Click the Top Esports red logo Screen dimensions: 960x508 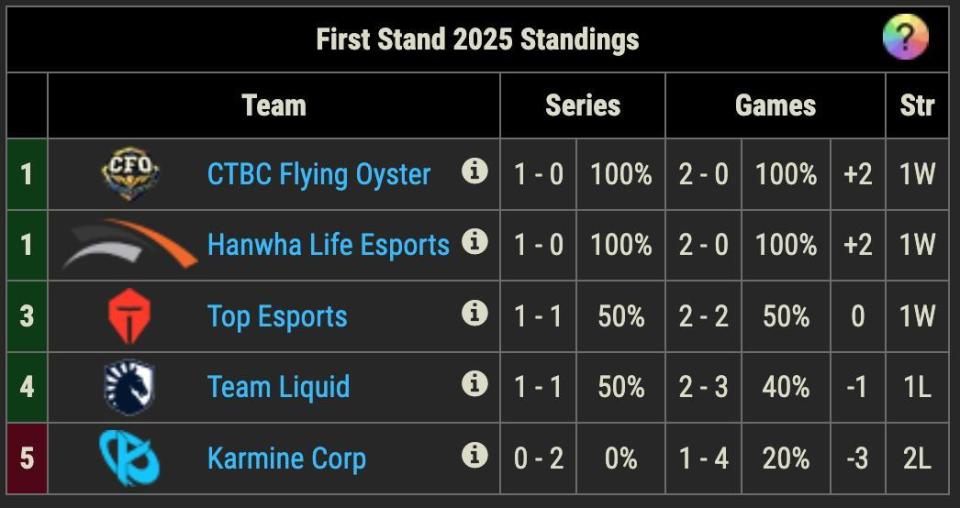(x=130, y=316)
